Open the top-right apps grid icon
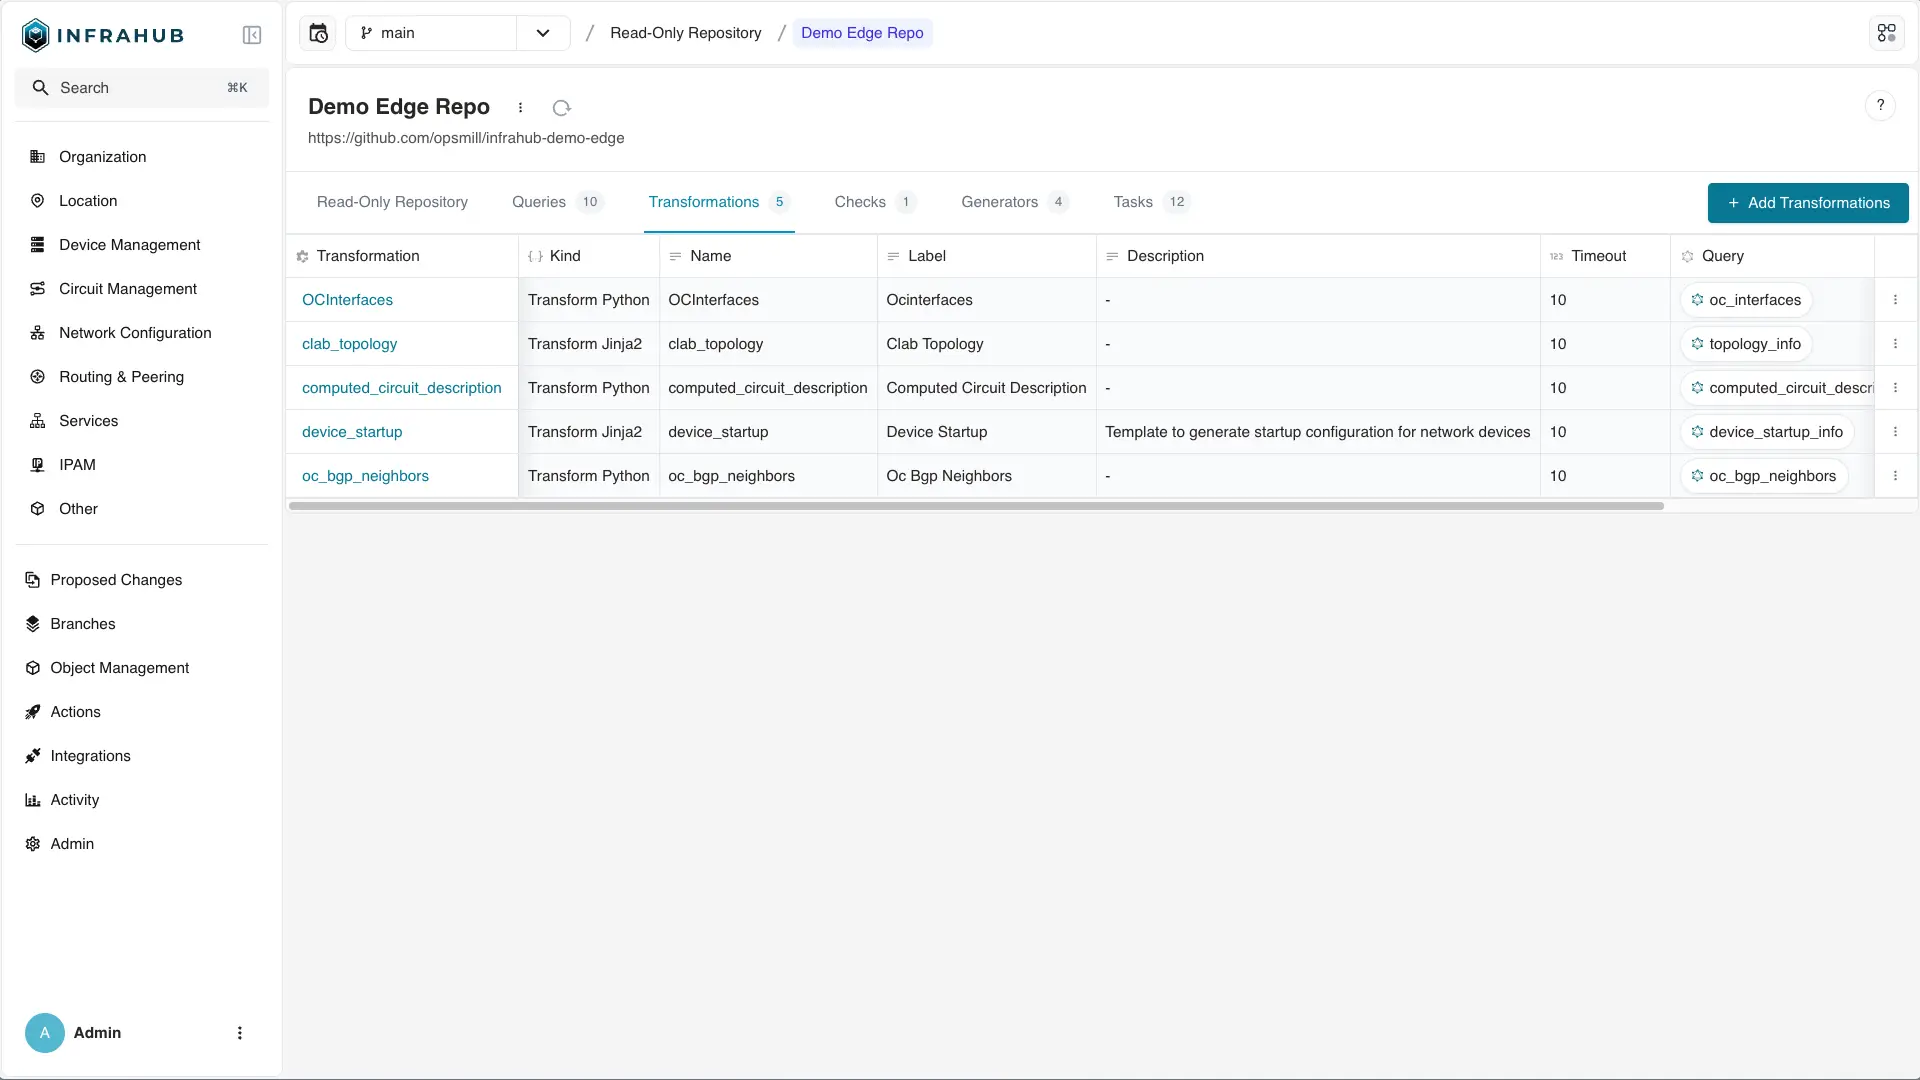This screenshot has width=1920, height=1080. 1886,33
